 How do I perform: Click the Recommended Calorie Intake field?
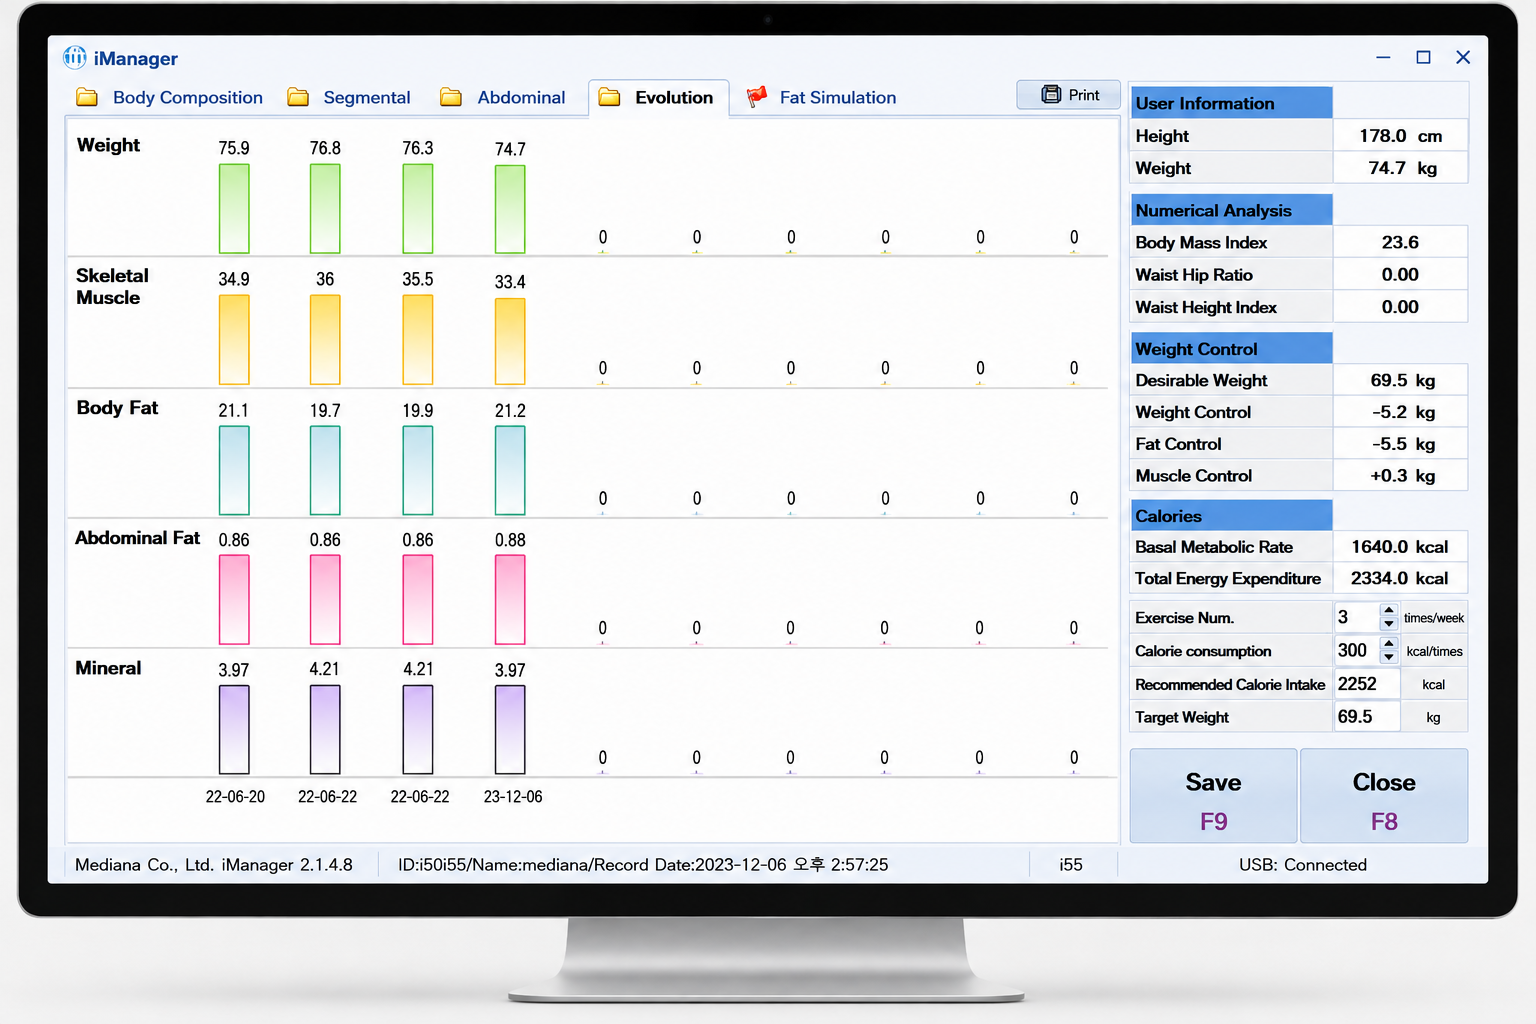[x=1367, y=684]
